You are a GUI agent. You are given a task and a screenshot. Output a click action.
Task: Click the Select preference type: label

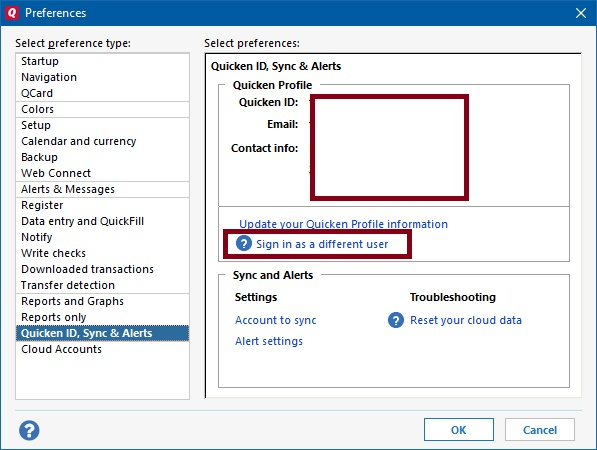[x=73, y=43]
